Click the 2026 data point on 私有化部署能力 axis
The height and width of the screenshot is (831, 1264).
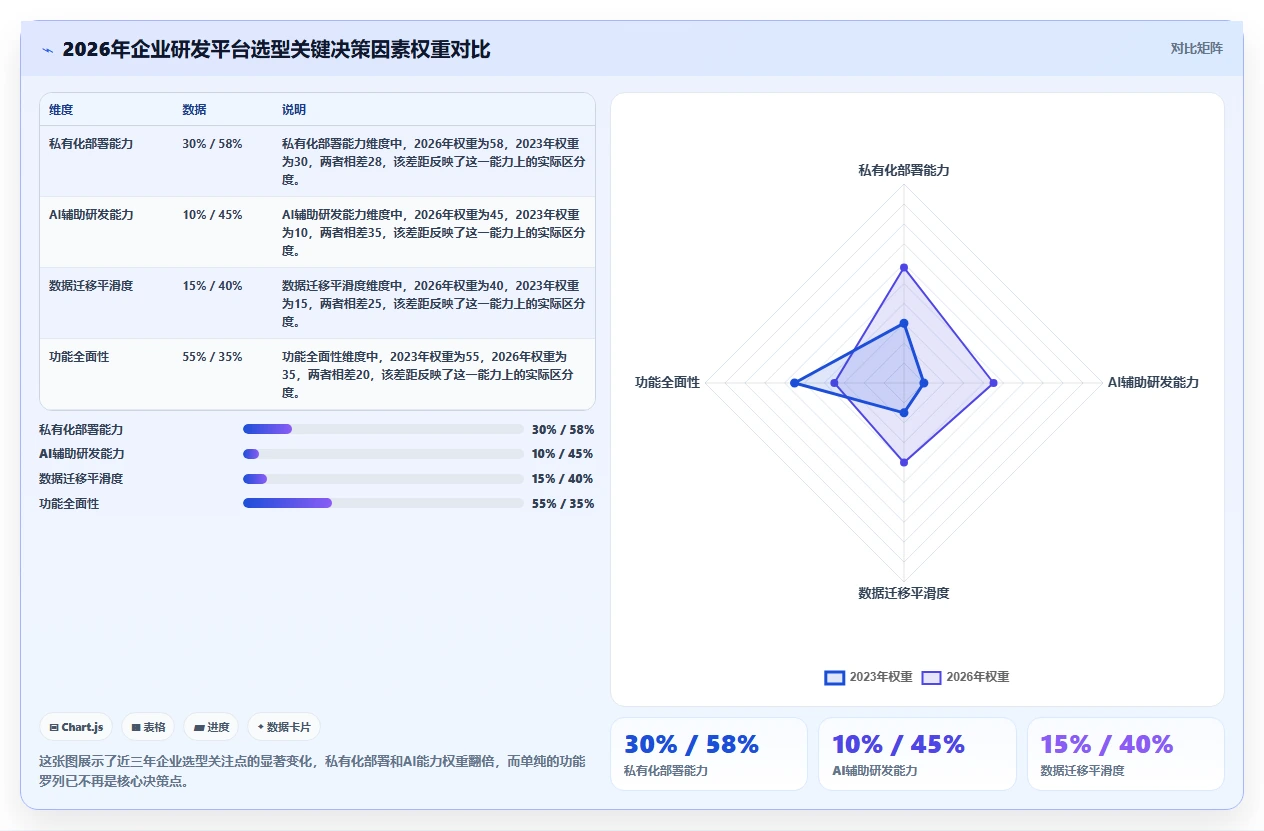(904, 267)
